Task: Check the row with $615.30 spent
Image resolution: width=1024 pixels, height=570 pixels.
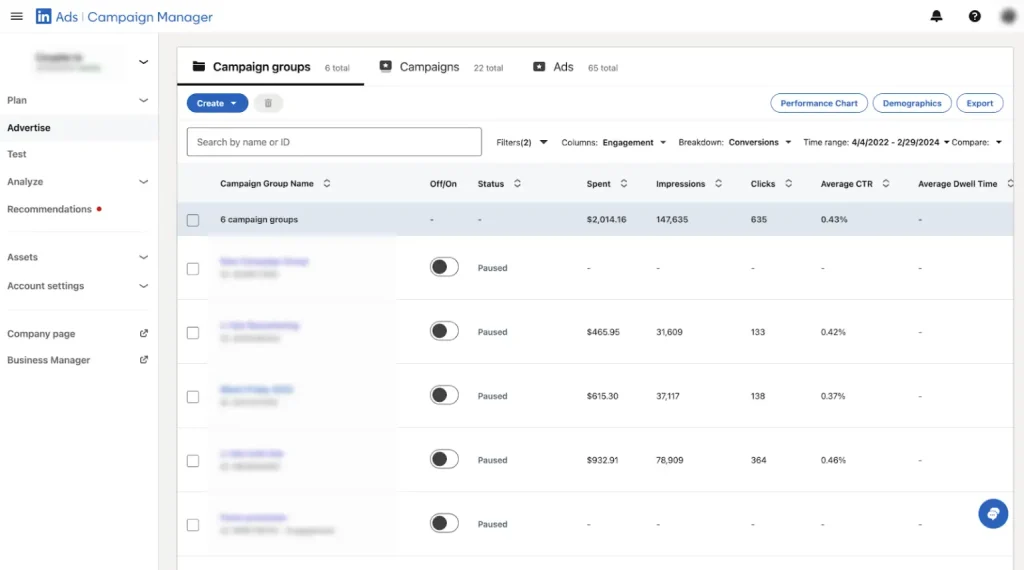Action: pos(193,396)
